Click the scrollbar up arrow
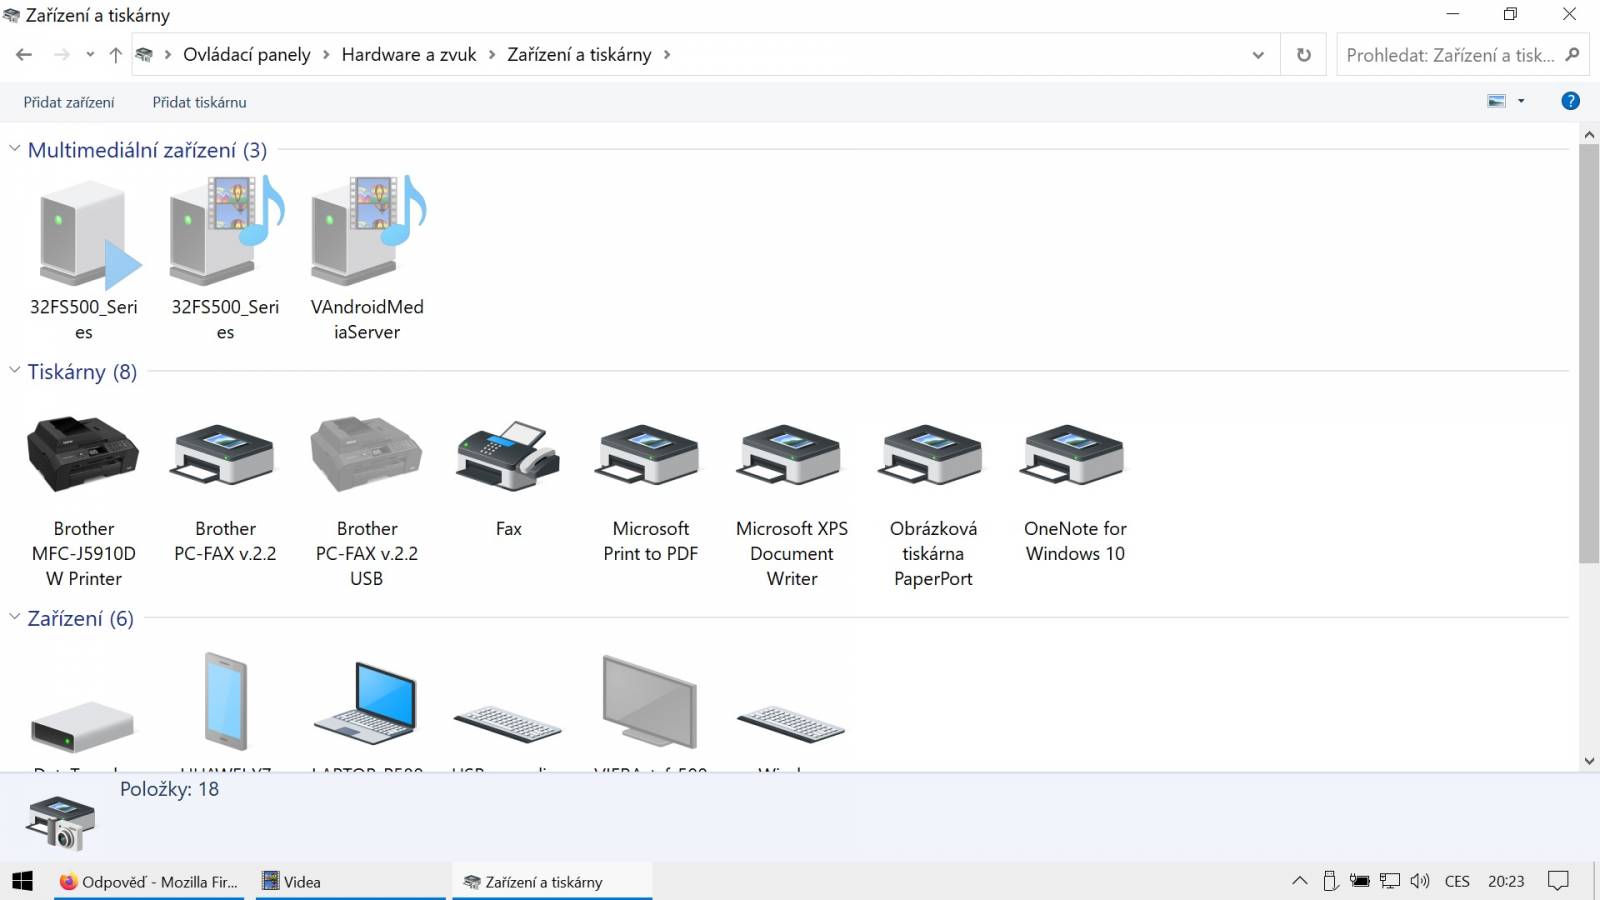This screenshot has width=1600, height=900. 1589,134
